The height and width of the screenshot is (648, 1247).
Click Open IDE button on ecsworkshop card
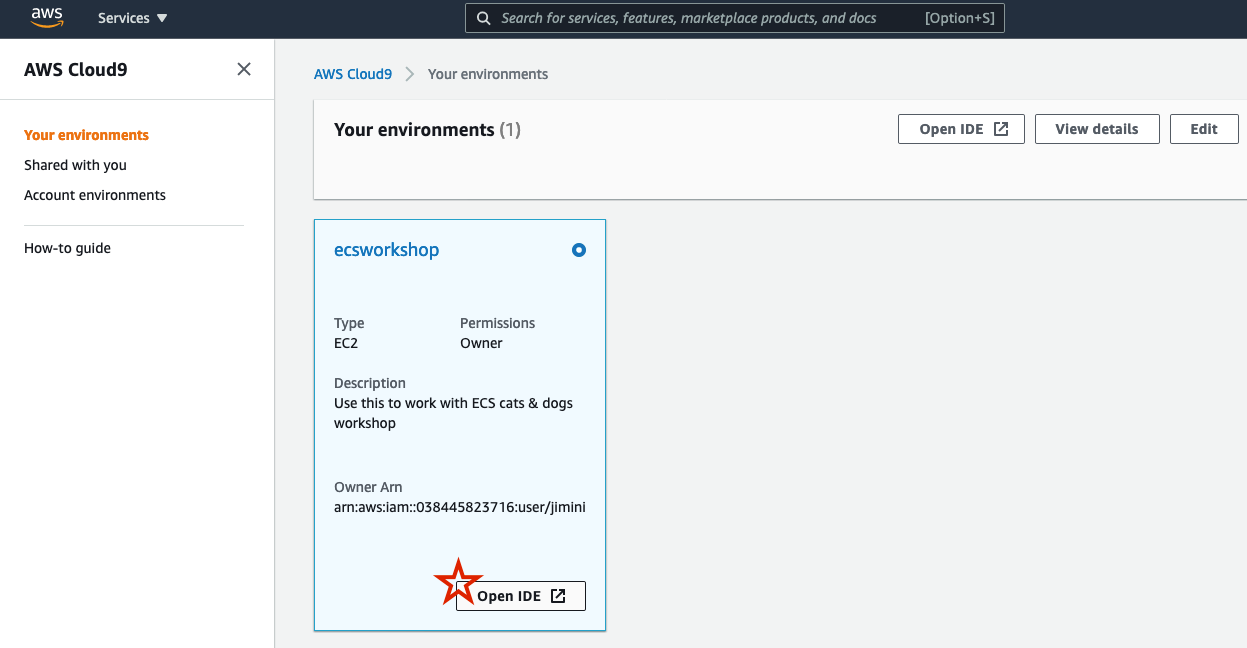(521, 596)
